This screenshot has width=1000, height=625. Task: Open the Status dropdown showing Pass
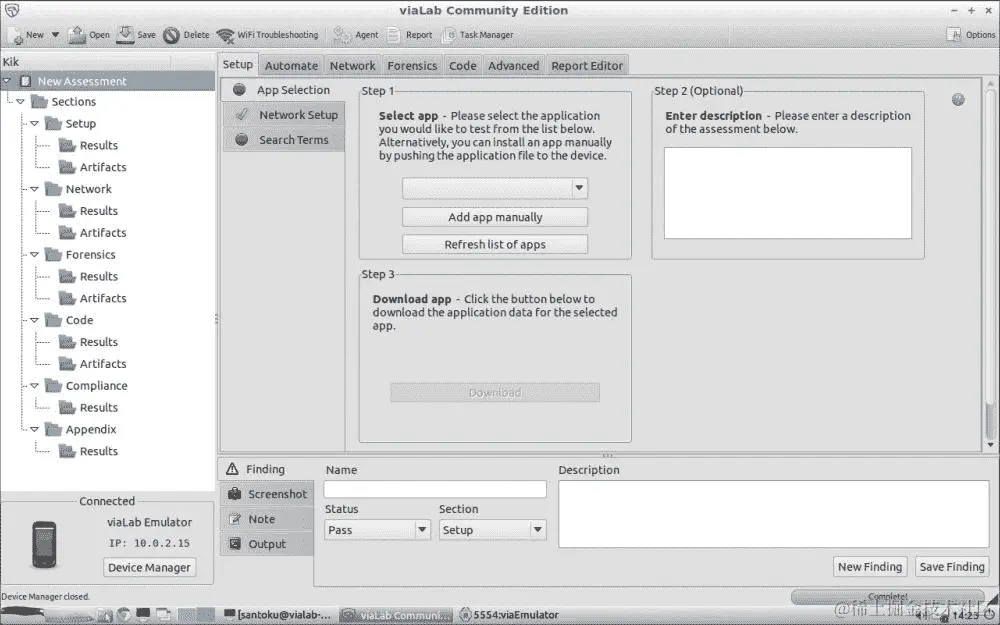pyautogui.click(x=377, y=530)
